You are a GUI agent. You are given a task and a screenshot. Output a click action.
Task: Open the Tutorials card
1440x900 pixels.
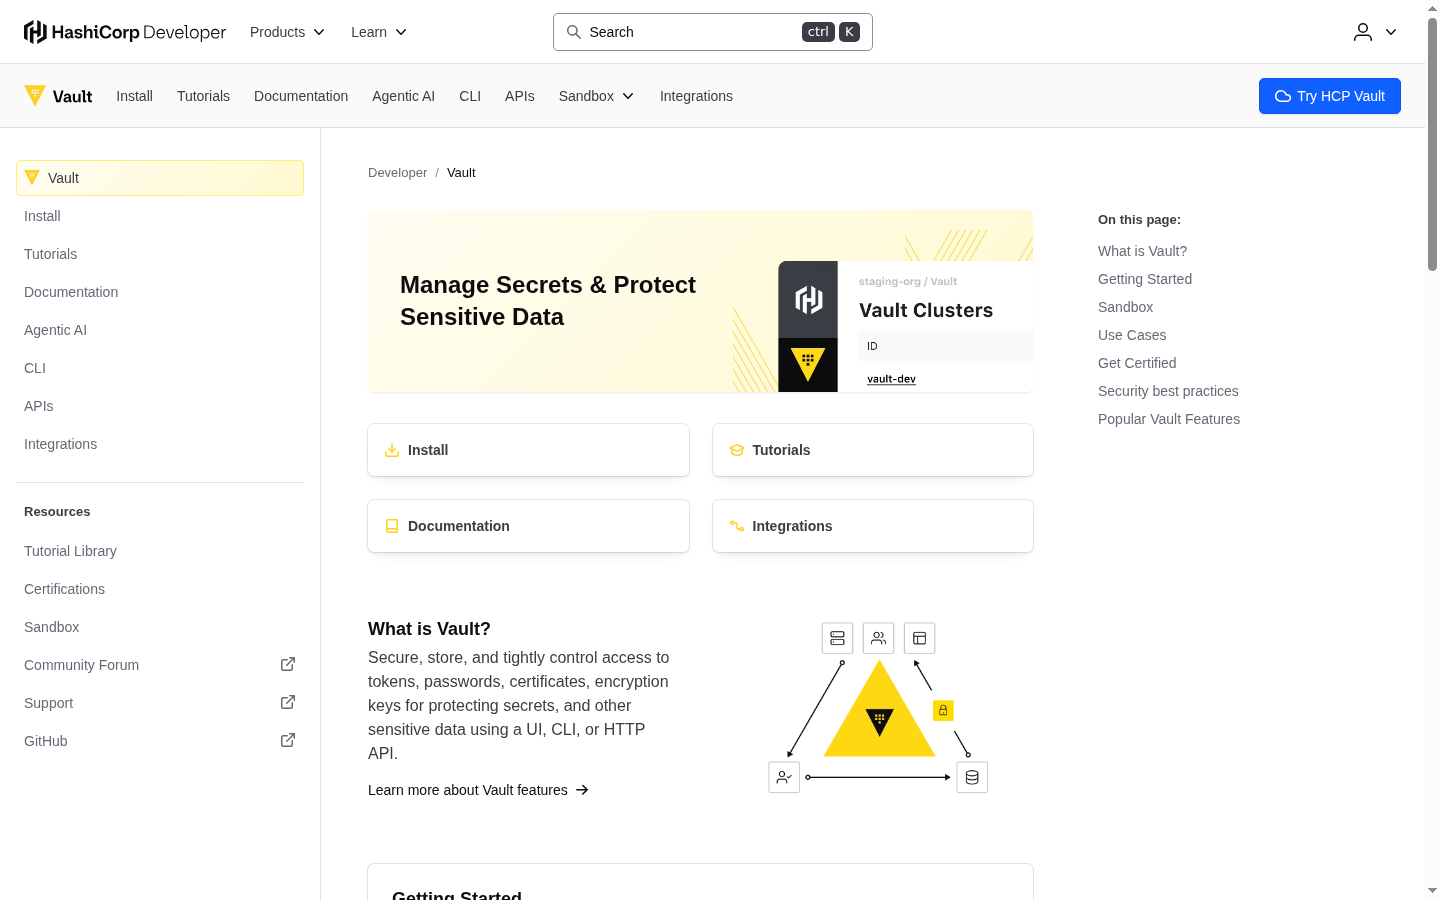tap(873, 450)
